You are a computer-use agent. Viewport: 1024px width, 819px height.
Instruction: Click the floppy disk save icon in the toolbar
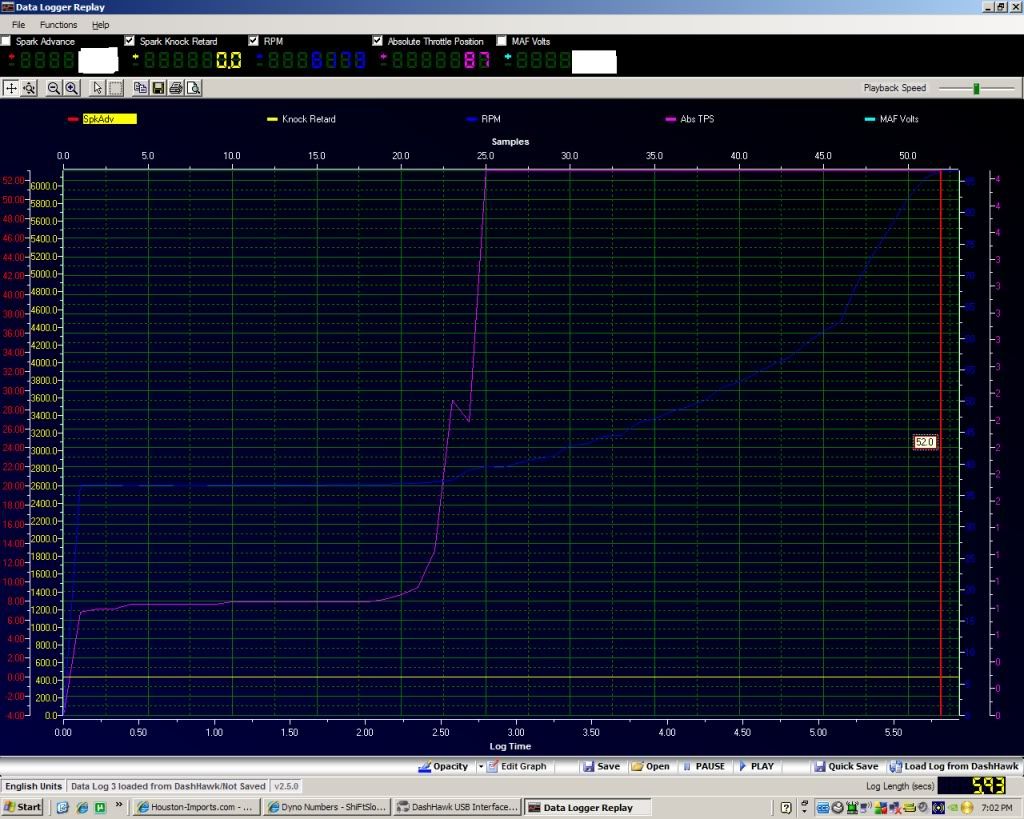point(158,88)
